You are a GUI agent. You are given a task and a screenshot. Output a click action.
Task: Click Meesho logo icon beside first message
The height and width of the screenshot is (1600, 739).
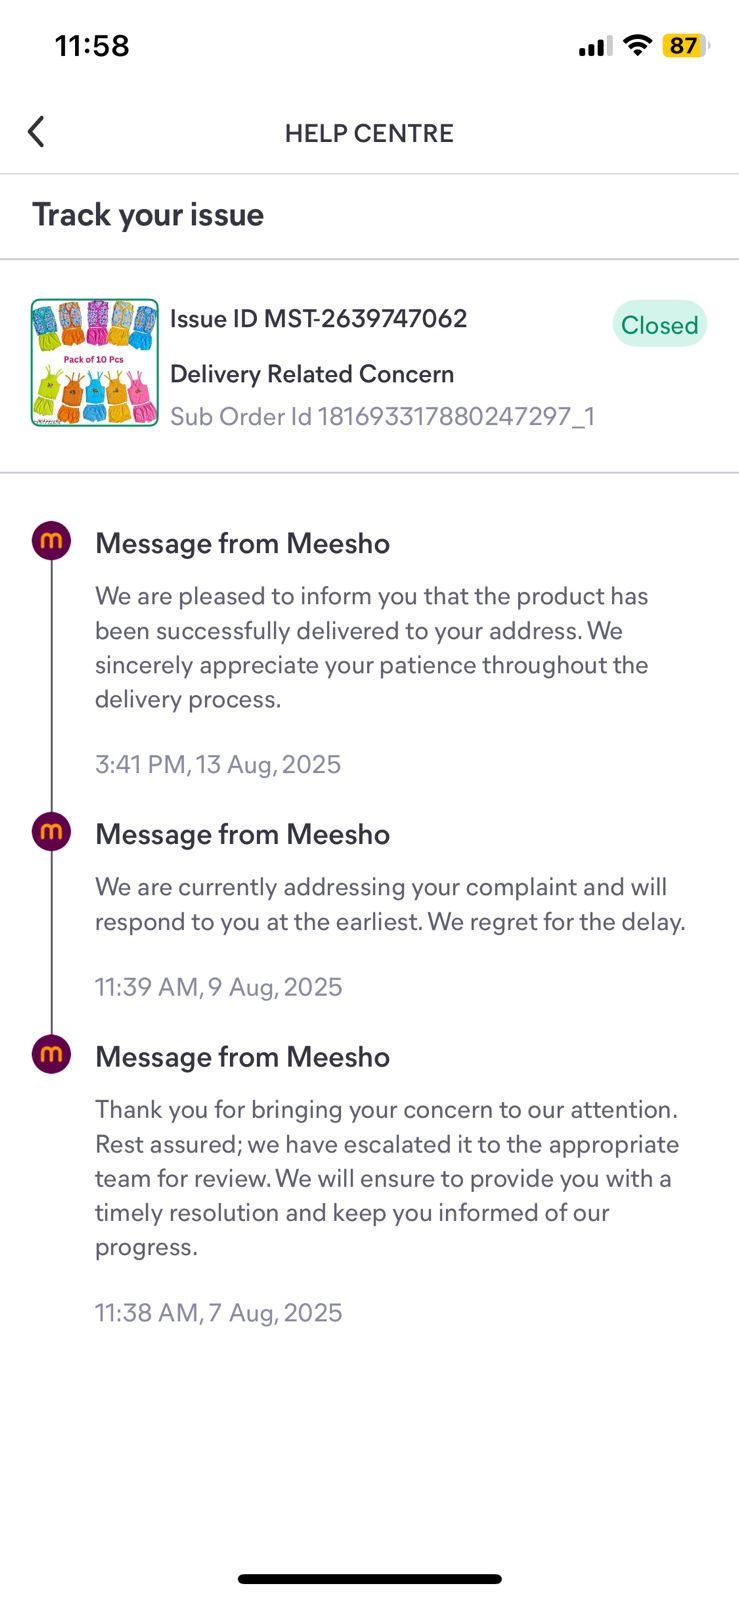(x=51, y=542)
